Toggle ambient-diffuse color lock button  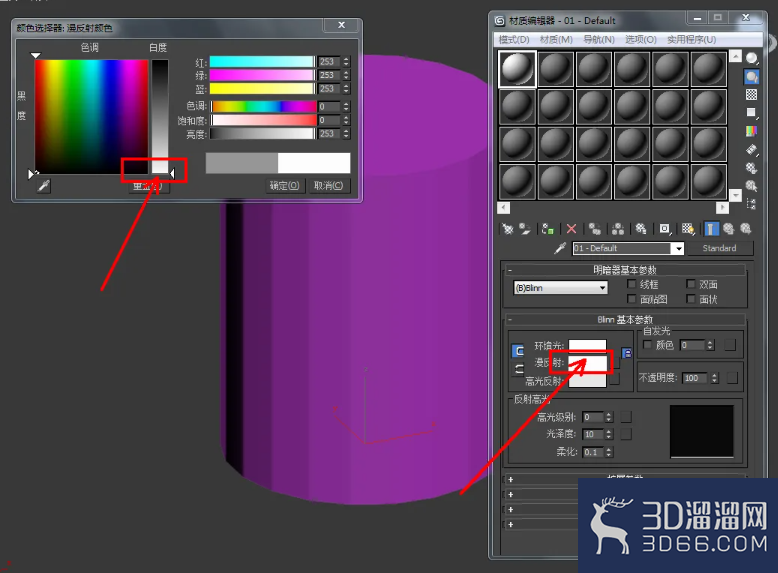518,351
